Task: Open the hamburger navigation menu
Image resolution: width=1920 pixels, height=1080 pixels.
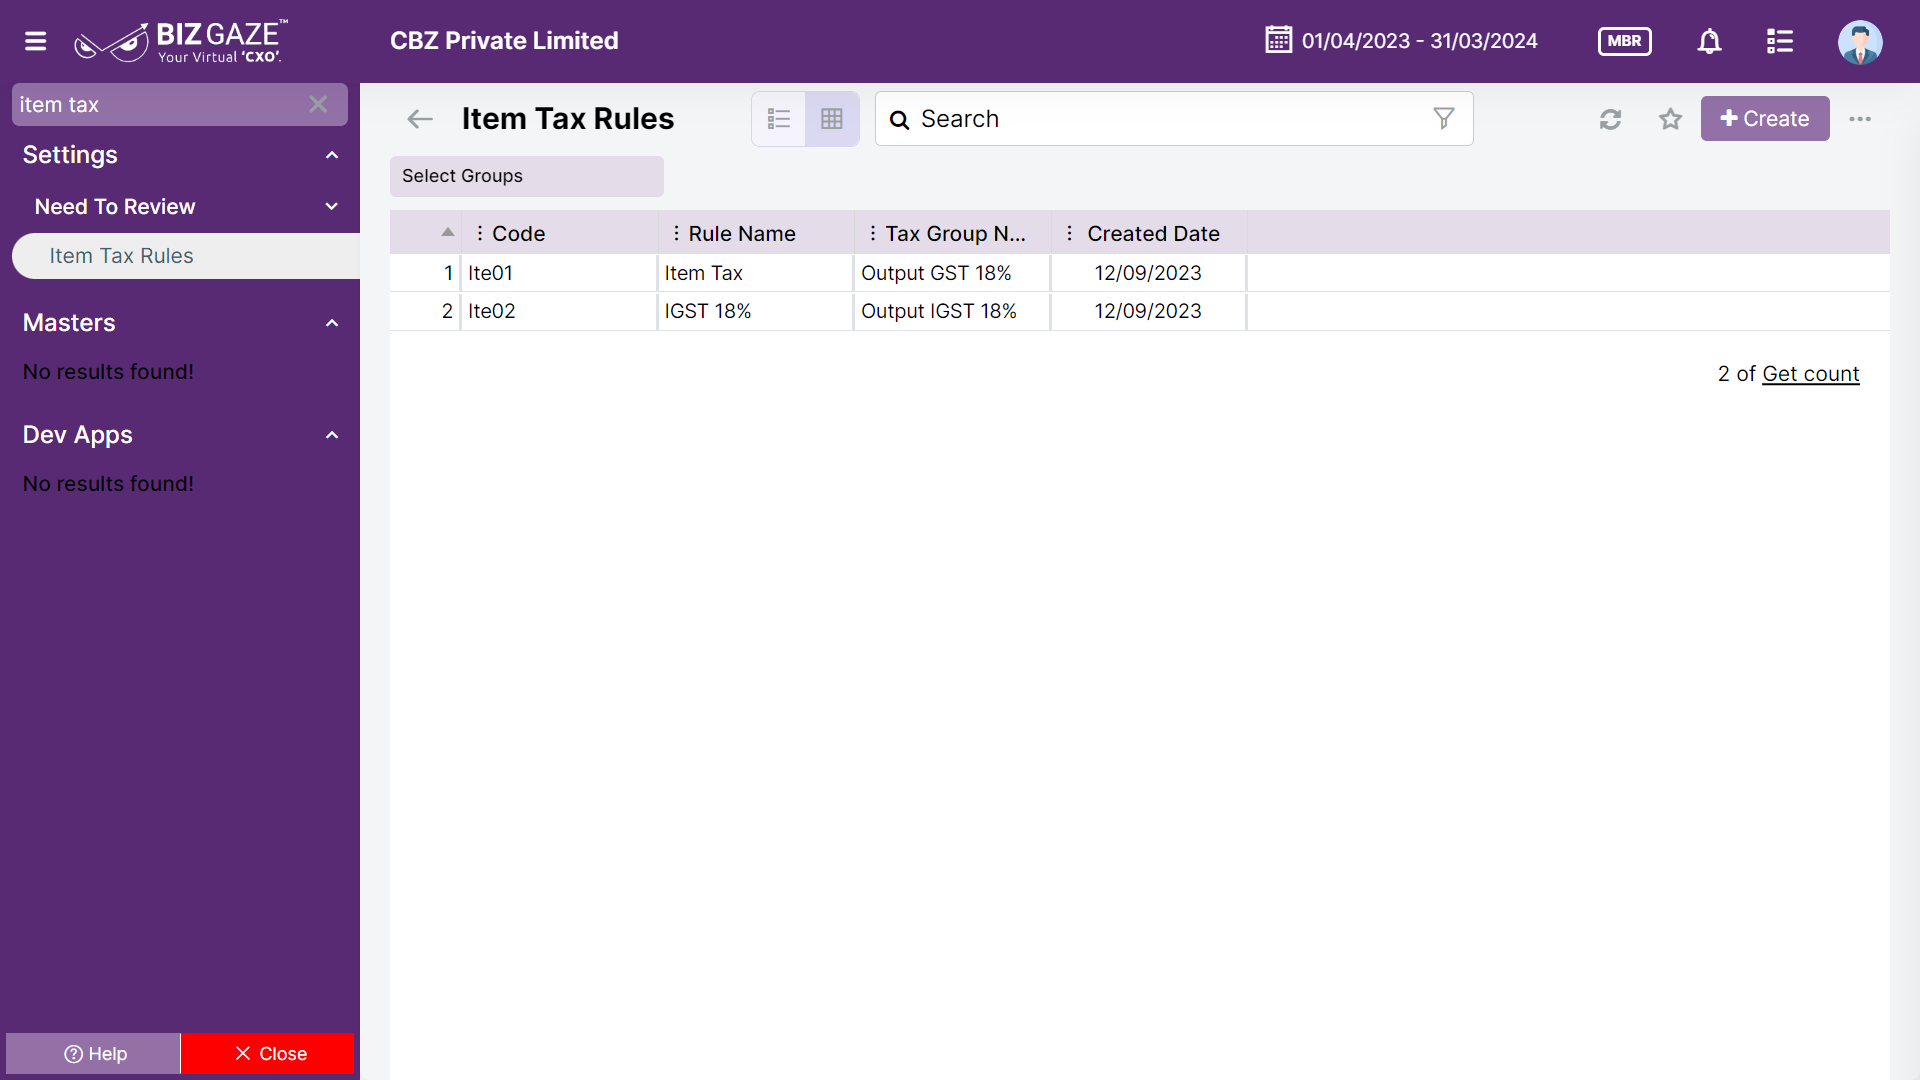Action: pyautogui.click(x=36, y=41)
